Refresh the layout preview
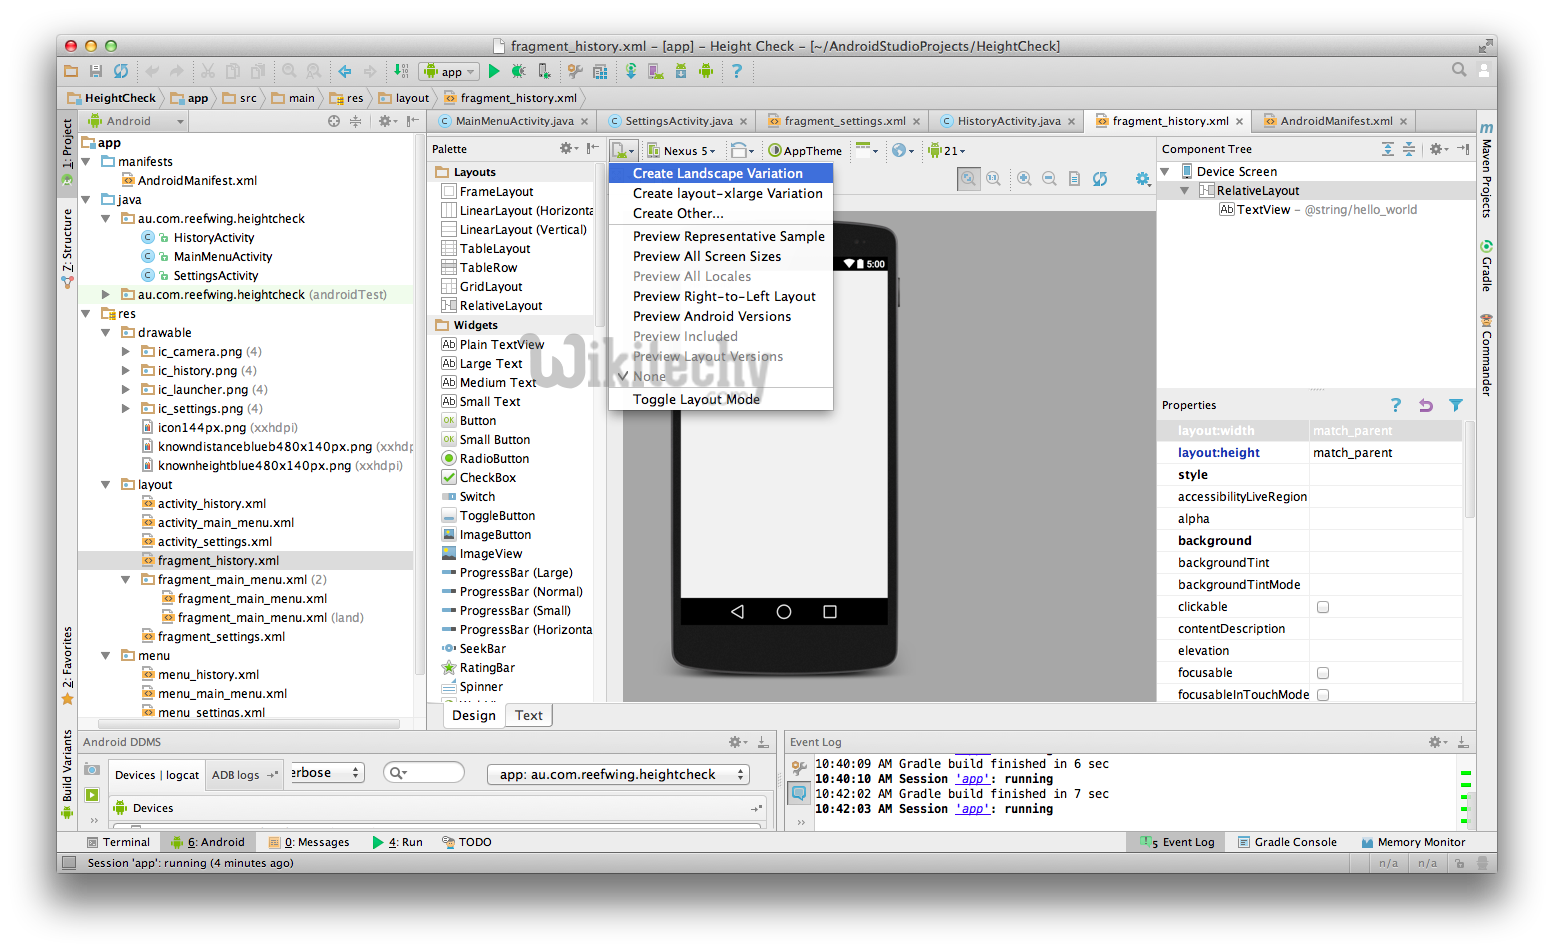Screen dimensions: 1554x952 pos(1100,178)
